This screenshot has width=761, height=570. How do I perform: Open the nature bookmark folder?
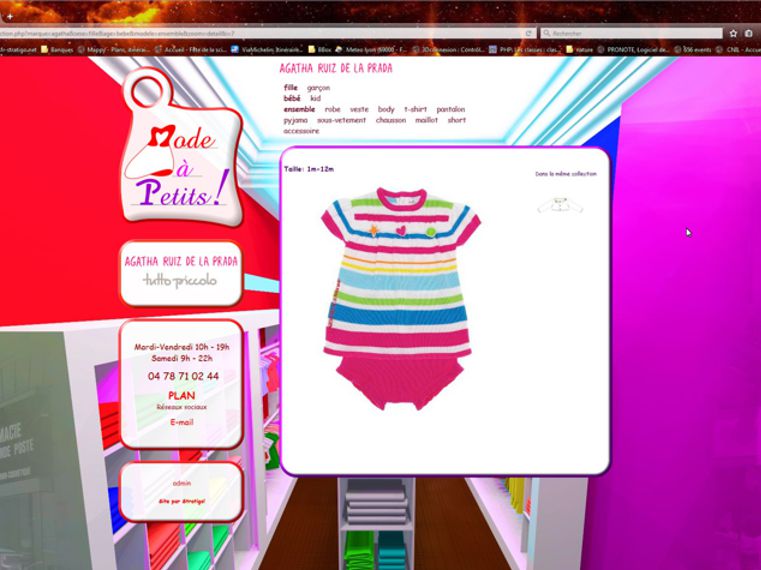point(579,50)
